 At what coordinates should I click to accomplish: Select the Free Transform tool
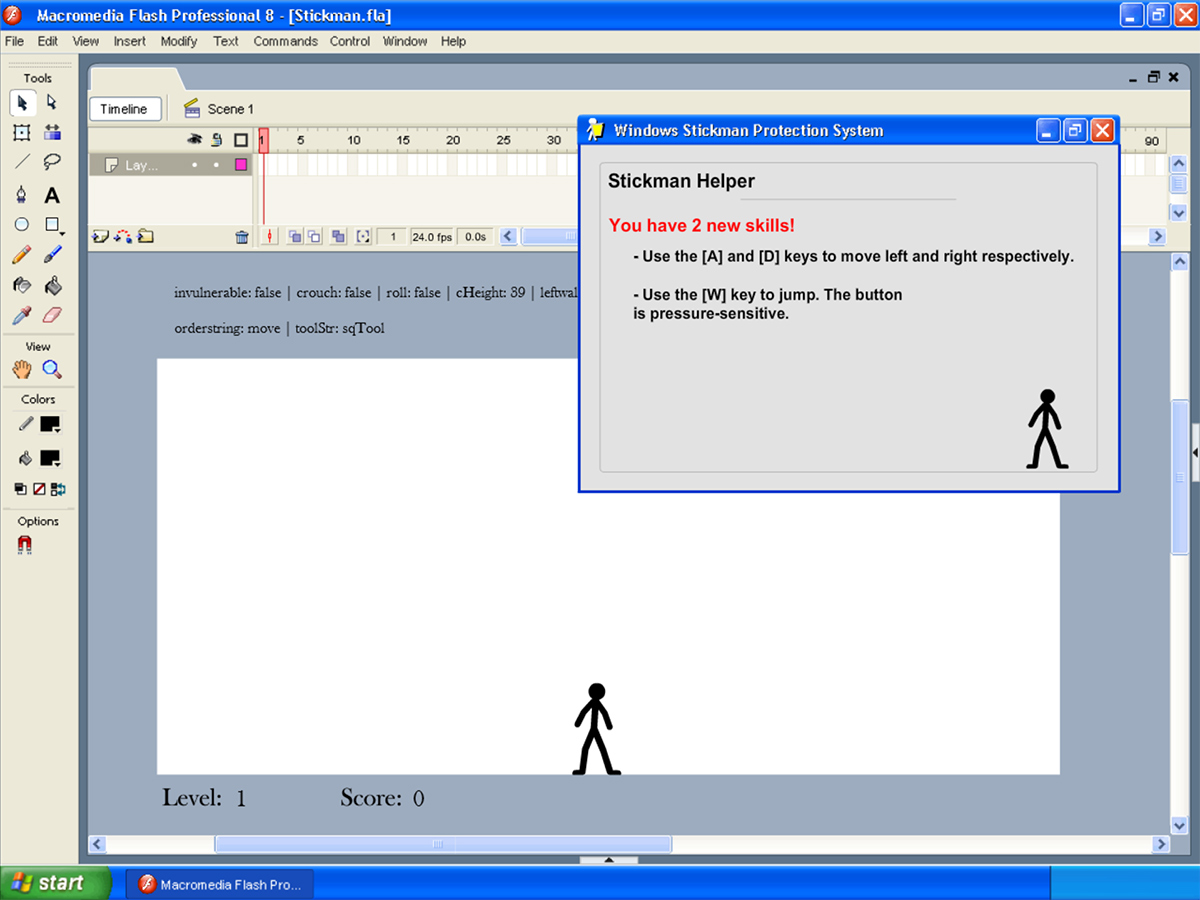tap(22, 132)
